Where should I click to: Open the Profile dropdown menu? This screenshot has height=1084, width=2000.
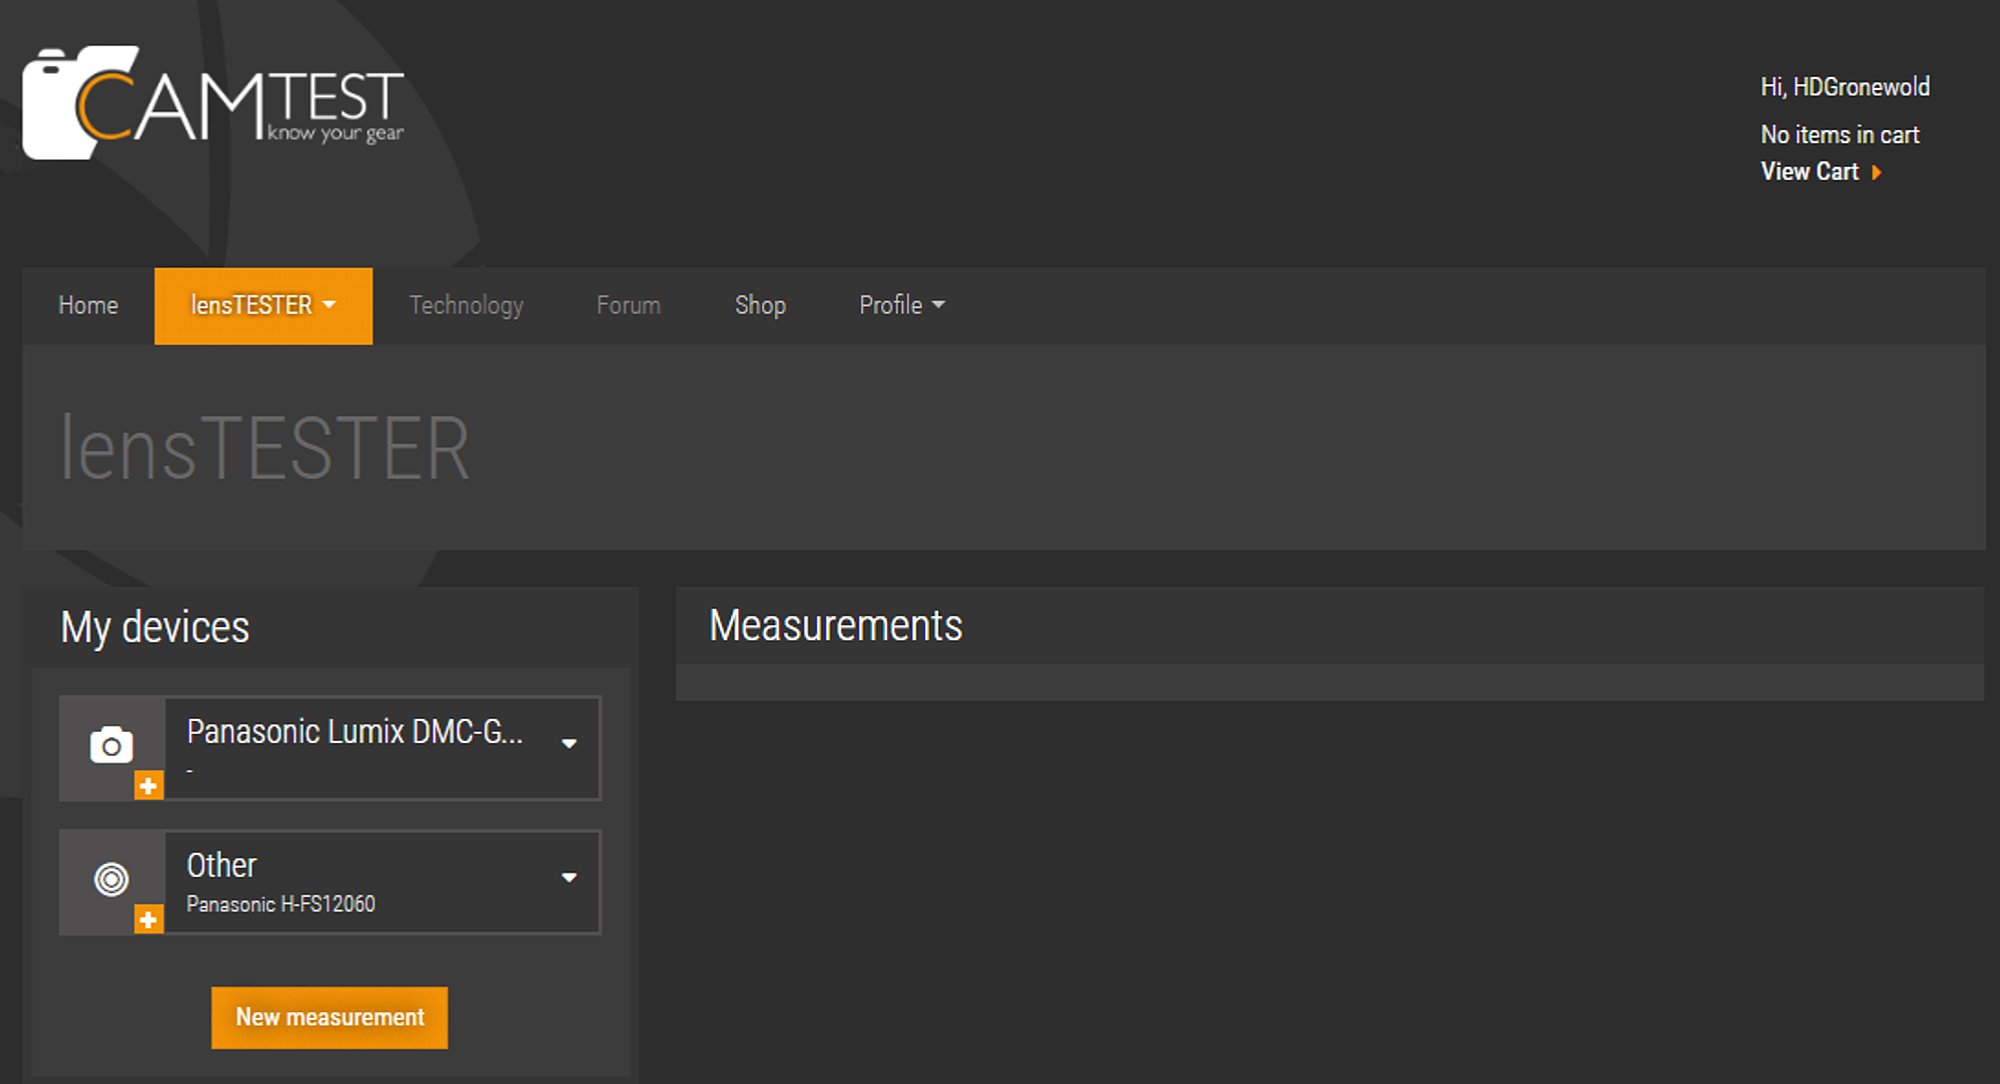[902, 305]
